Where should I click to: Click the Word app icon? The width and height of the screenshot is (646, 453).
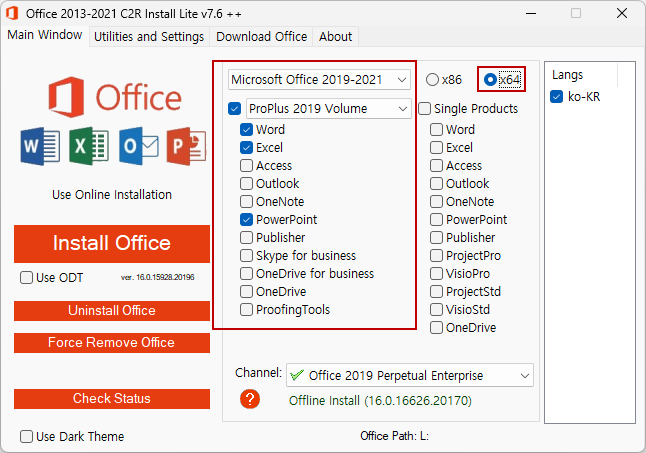40,146
